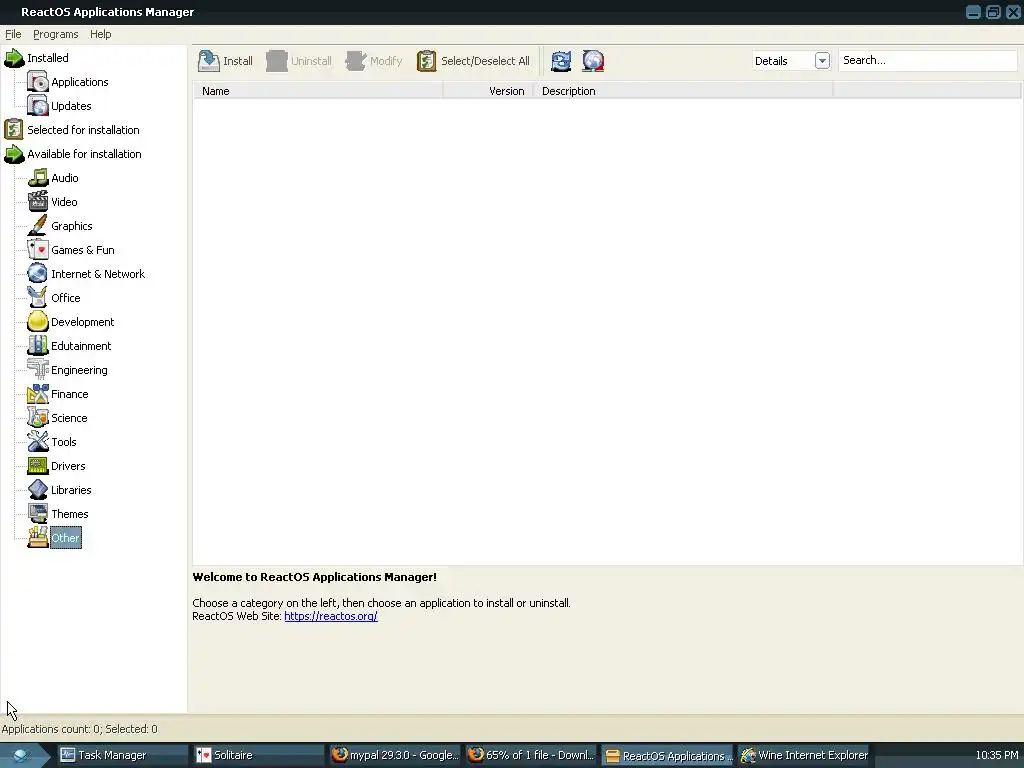Click the Other category toolbox icon
The height and width of the screenshot is (768, 1024).
point(38,538)
